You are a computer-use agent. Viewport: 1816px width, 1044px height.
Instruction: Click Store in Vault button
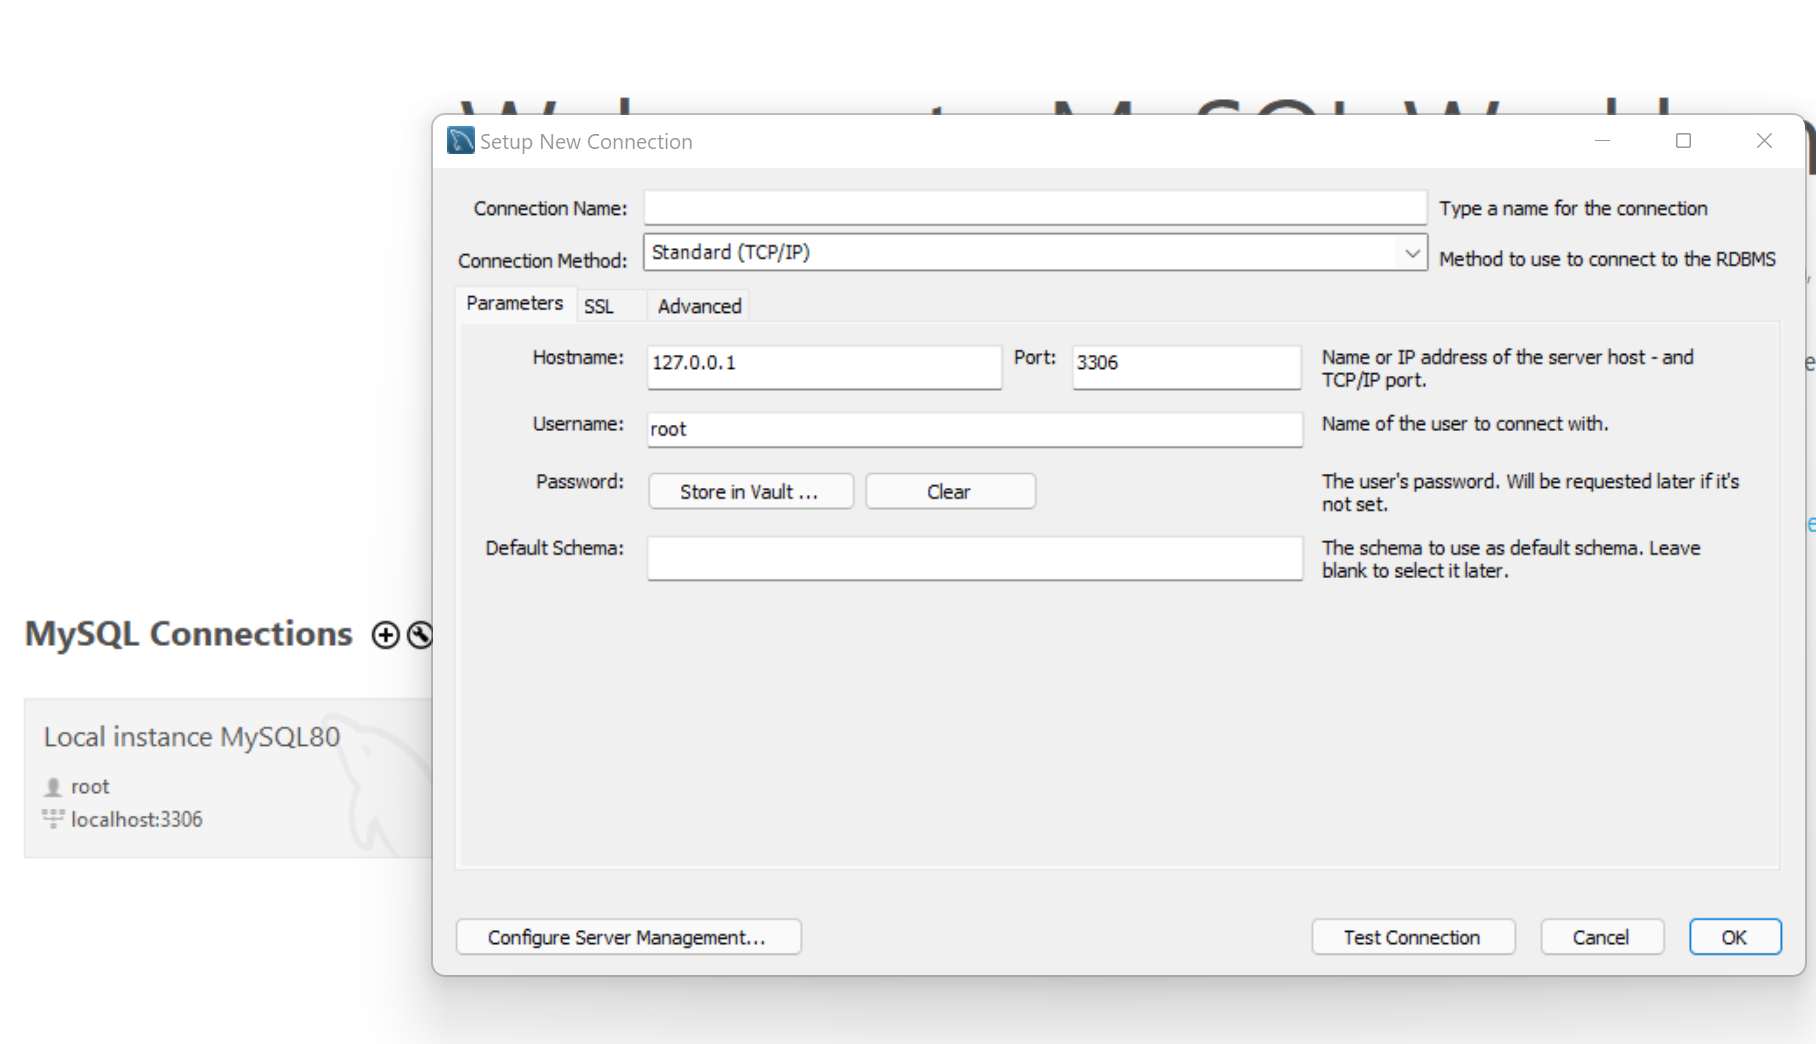(x=750, y=491)
